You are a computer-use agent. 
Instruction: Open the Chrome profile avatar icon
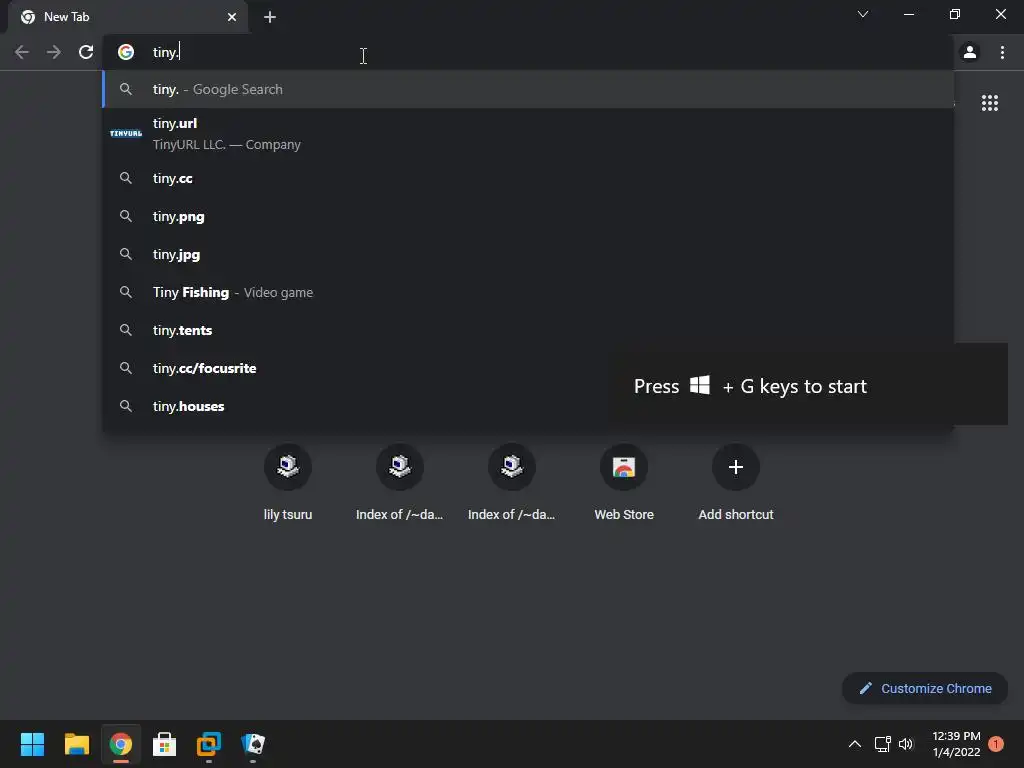click(x=970, y=52)
